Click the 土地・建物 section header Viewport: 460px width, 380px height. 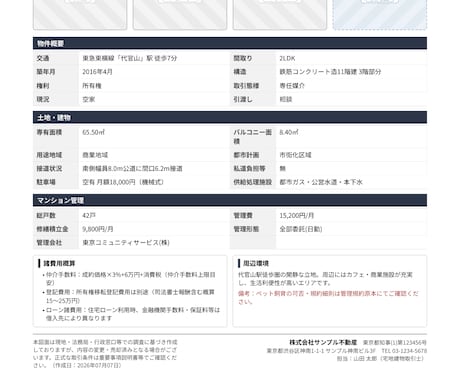pos(230,117)
